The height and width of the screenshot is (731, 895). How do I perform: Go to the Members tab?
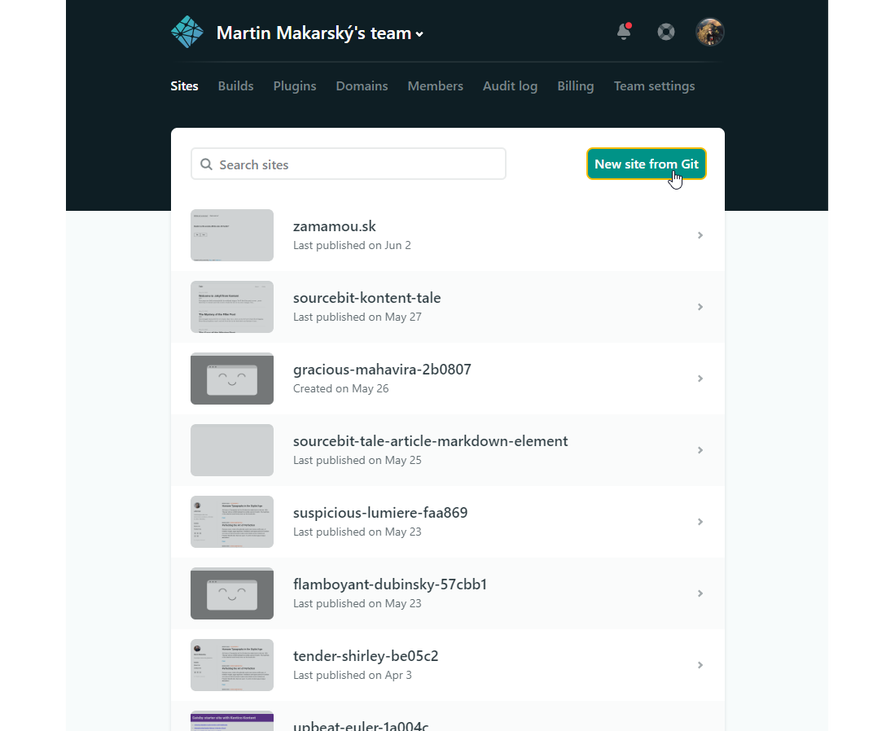click(435, 86)
